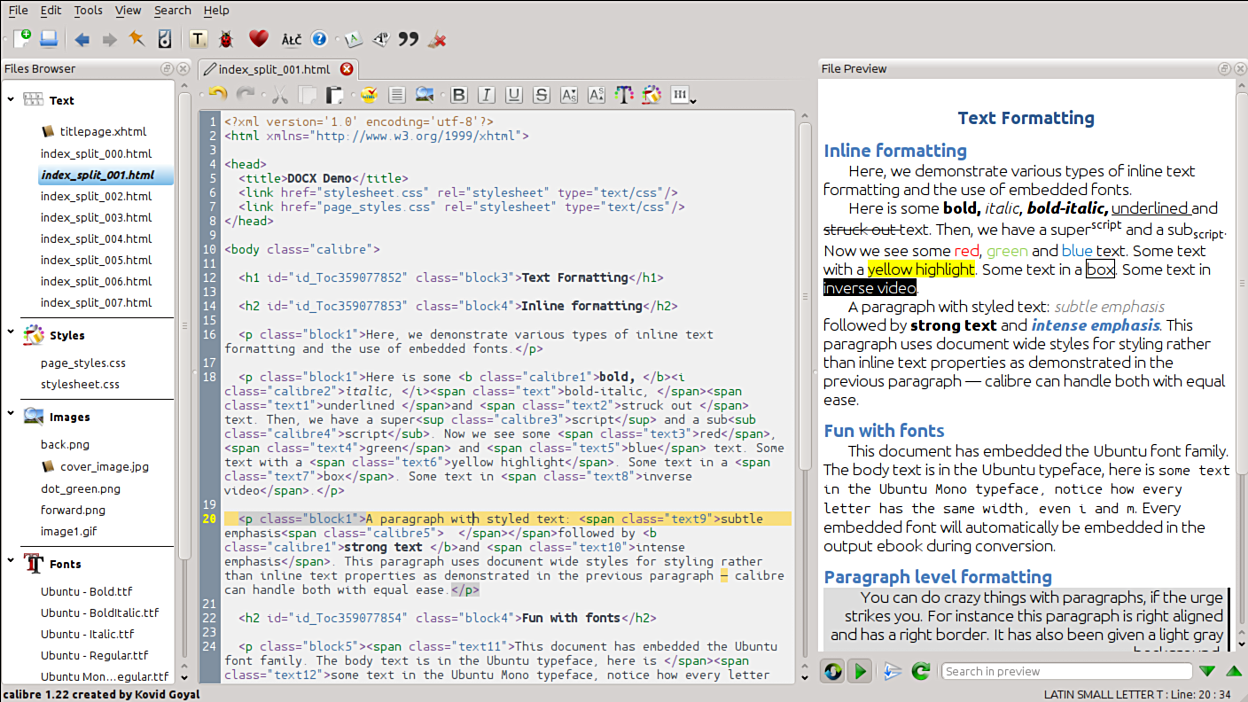Click the reload preview green arrow icon

point(920,671)
